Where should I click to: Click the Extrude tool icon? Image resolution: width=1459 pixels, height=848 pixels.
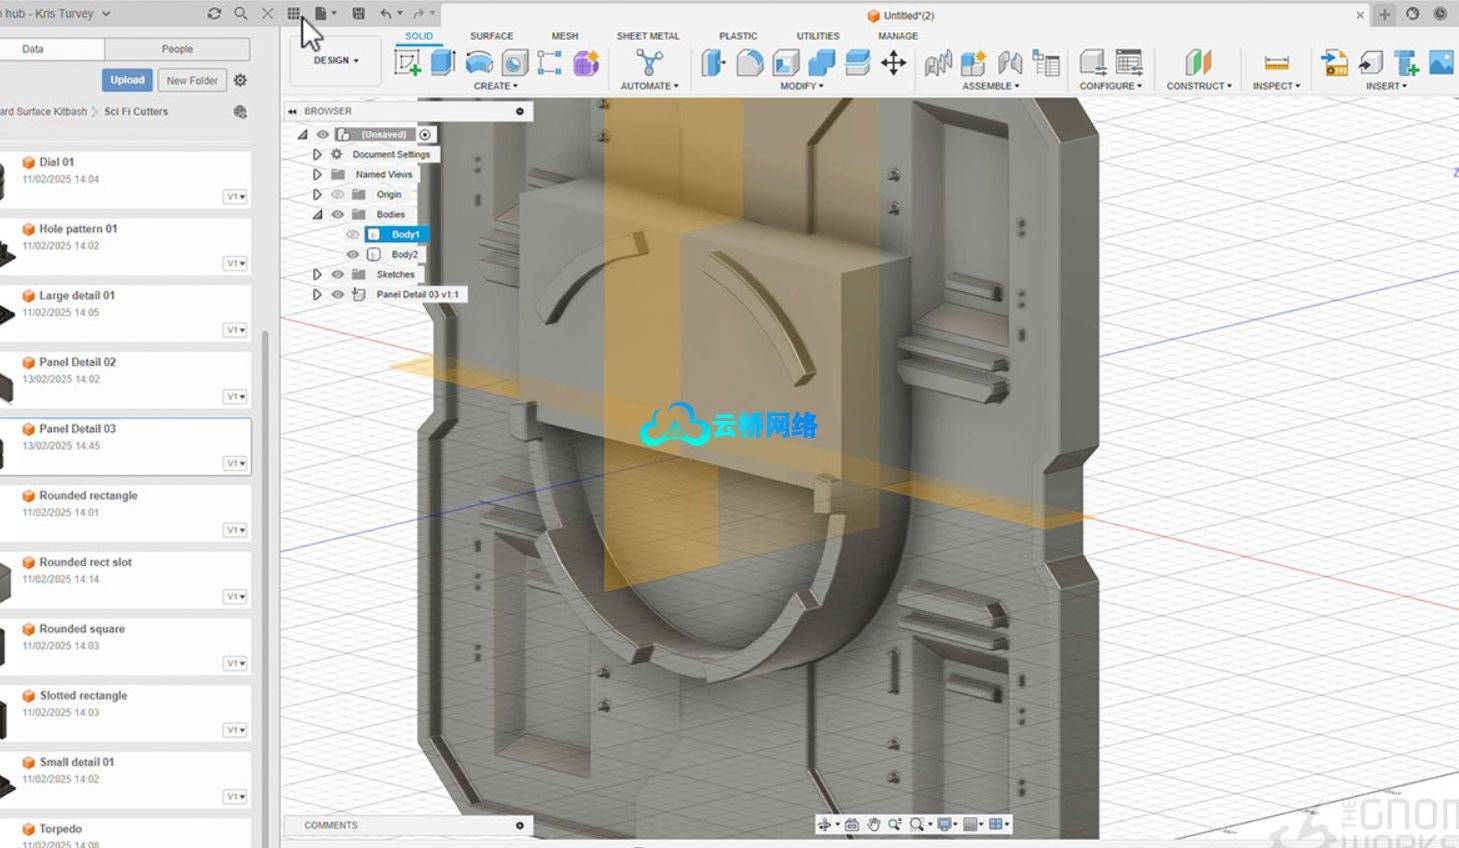pos(443,63)
